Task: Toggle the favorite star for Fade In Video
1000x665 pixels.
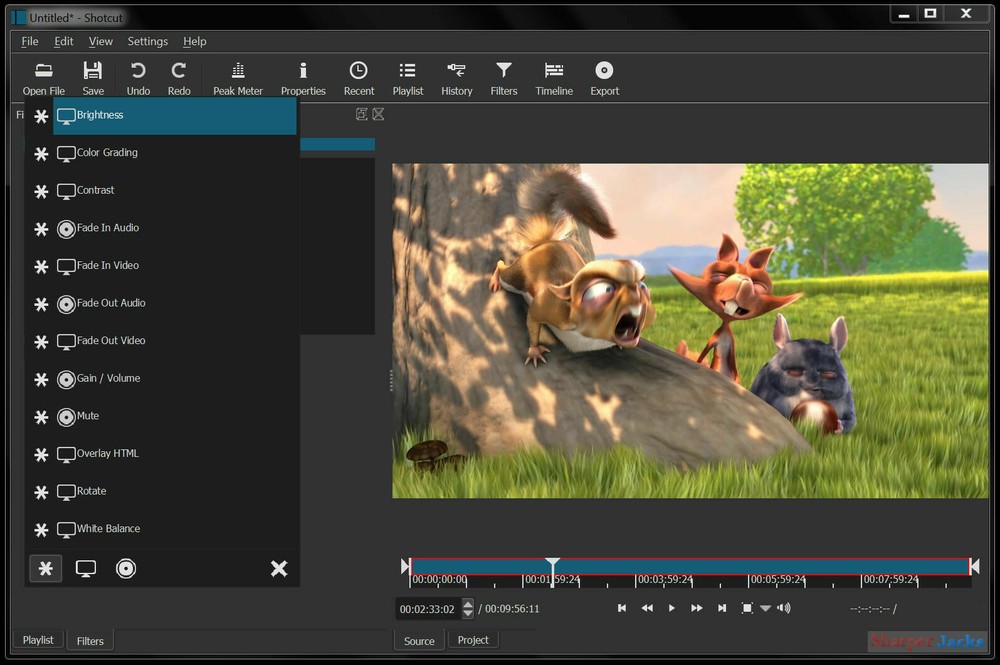Action: pyautogui.click(x=42, y=267)
